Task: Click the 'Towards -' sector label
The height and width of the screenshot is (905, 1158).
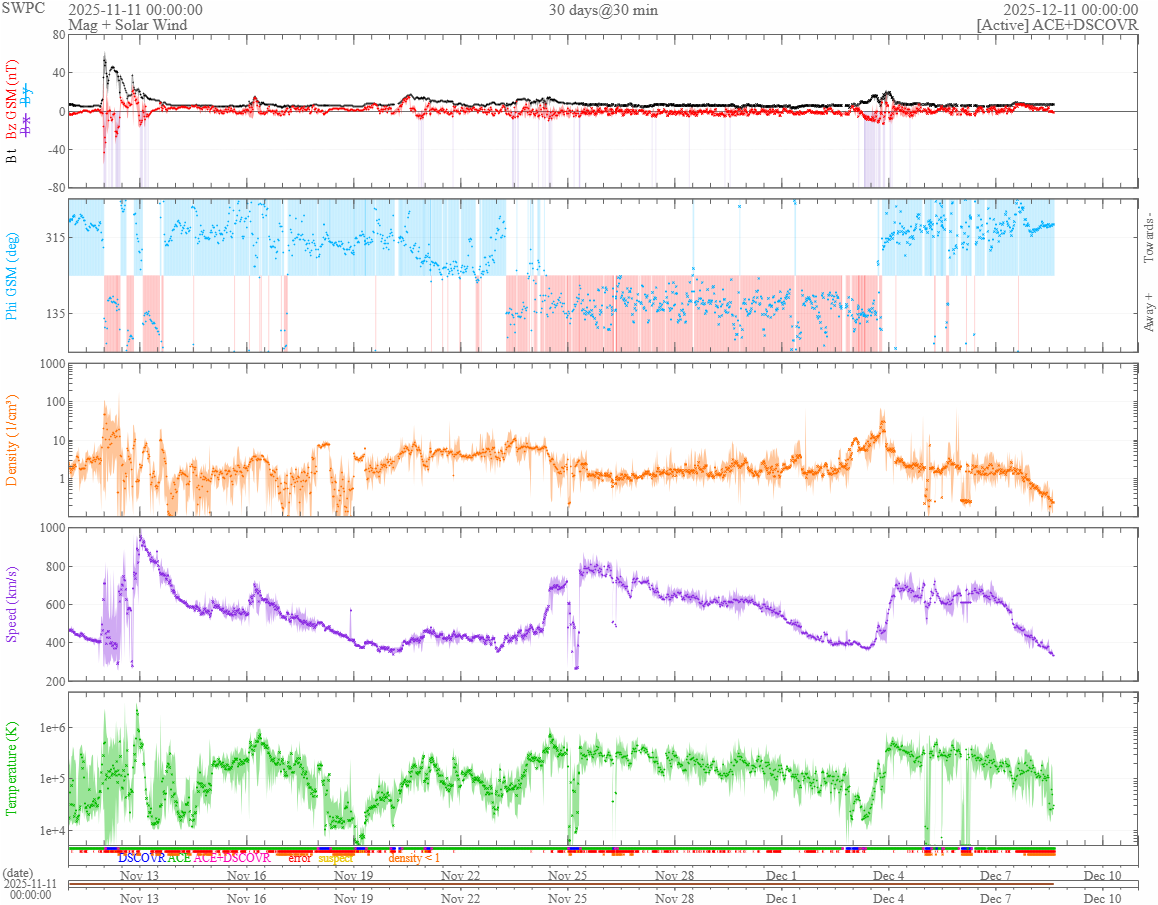Action: pos(1148,237)
